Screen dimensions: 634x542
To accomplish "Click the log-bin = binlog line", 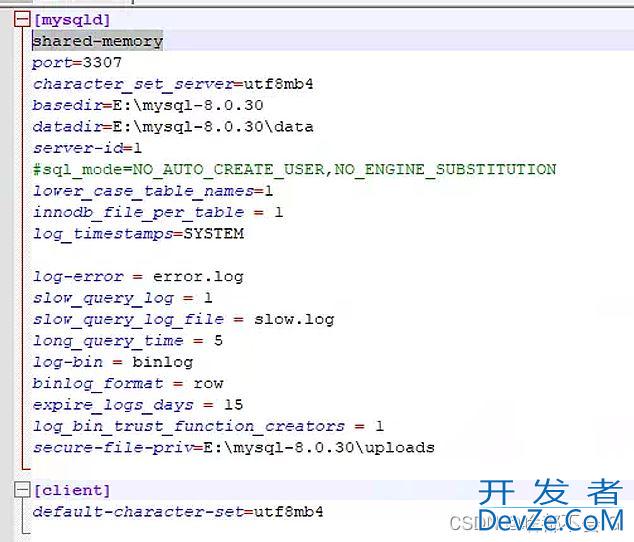I will tap(113, 362).
